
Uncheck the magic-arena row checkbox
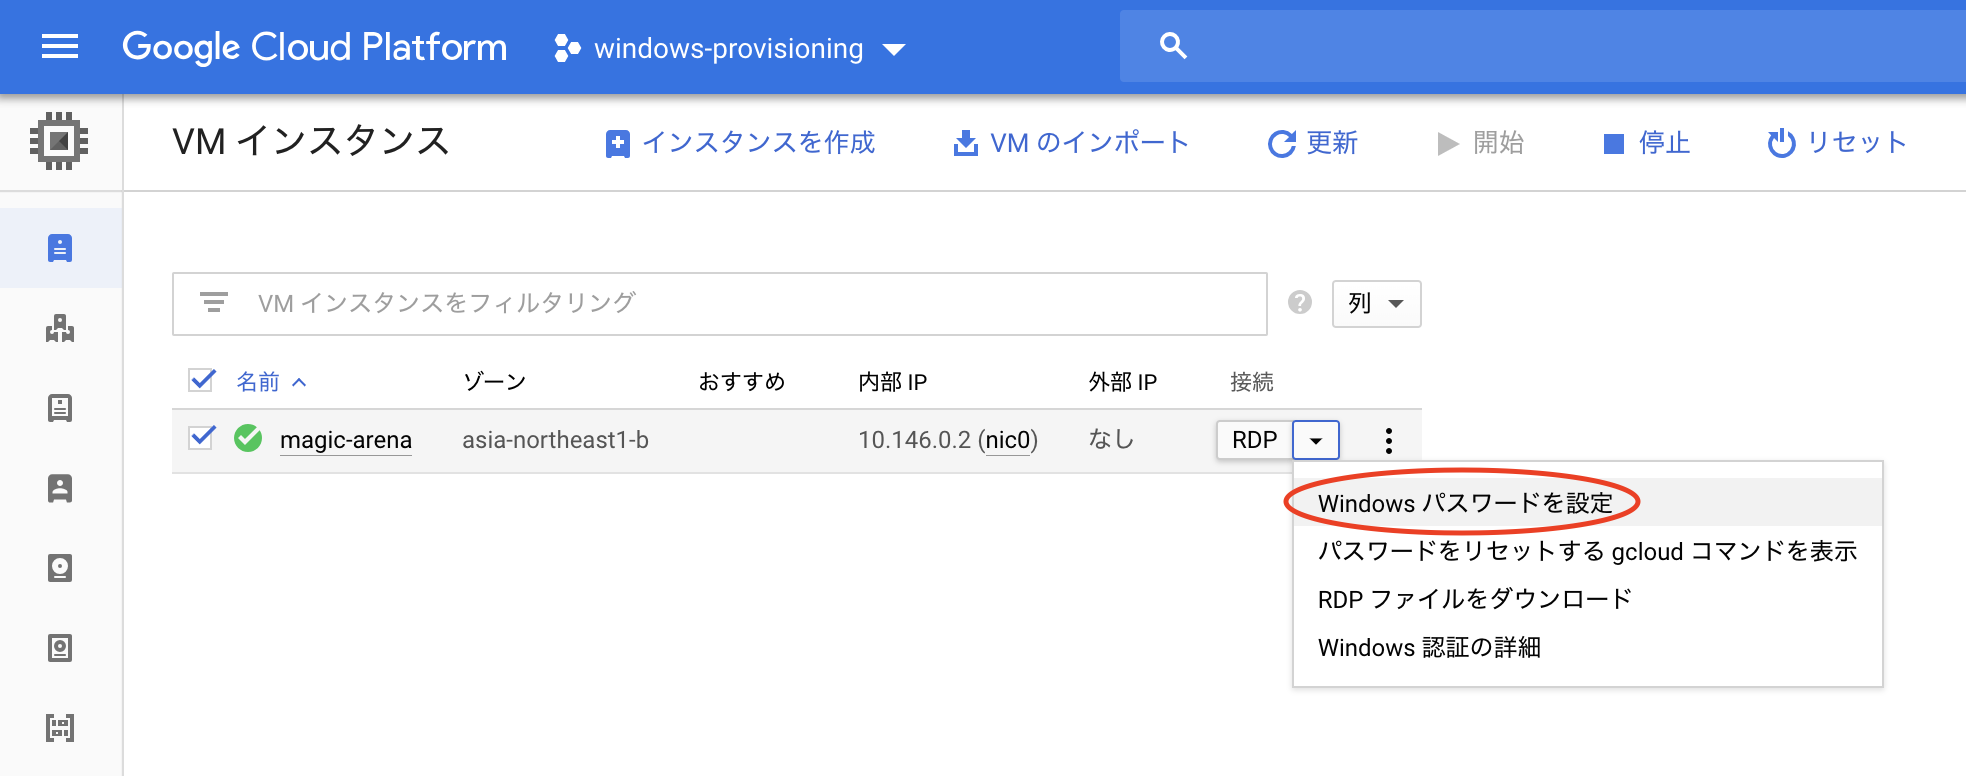point(202,438)
